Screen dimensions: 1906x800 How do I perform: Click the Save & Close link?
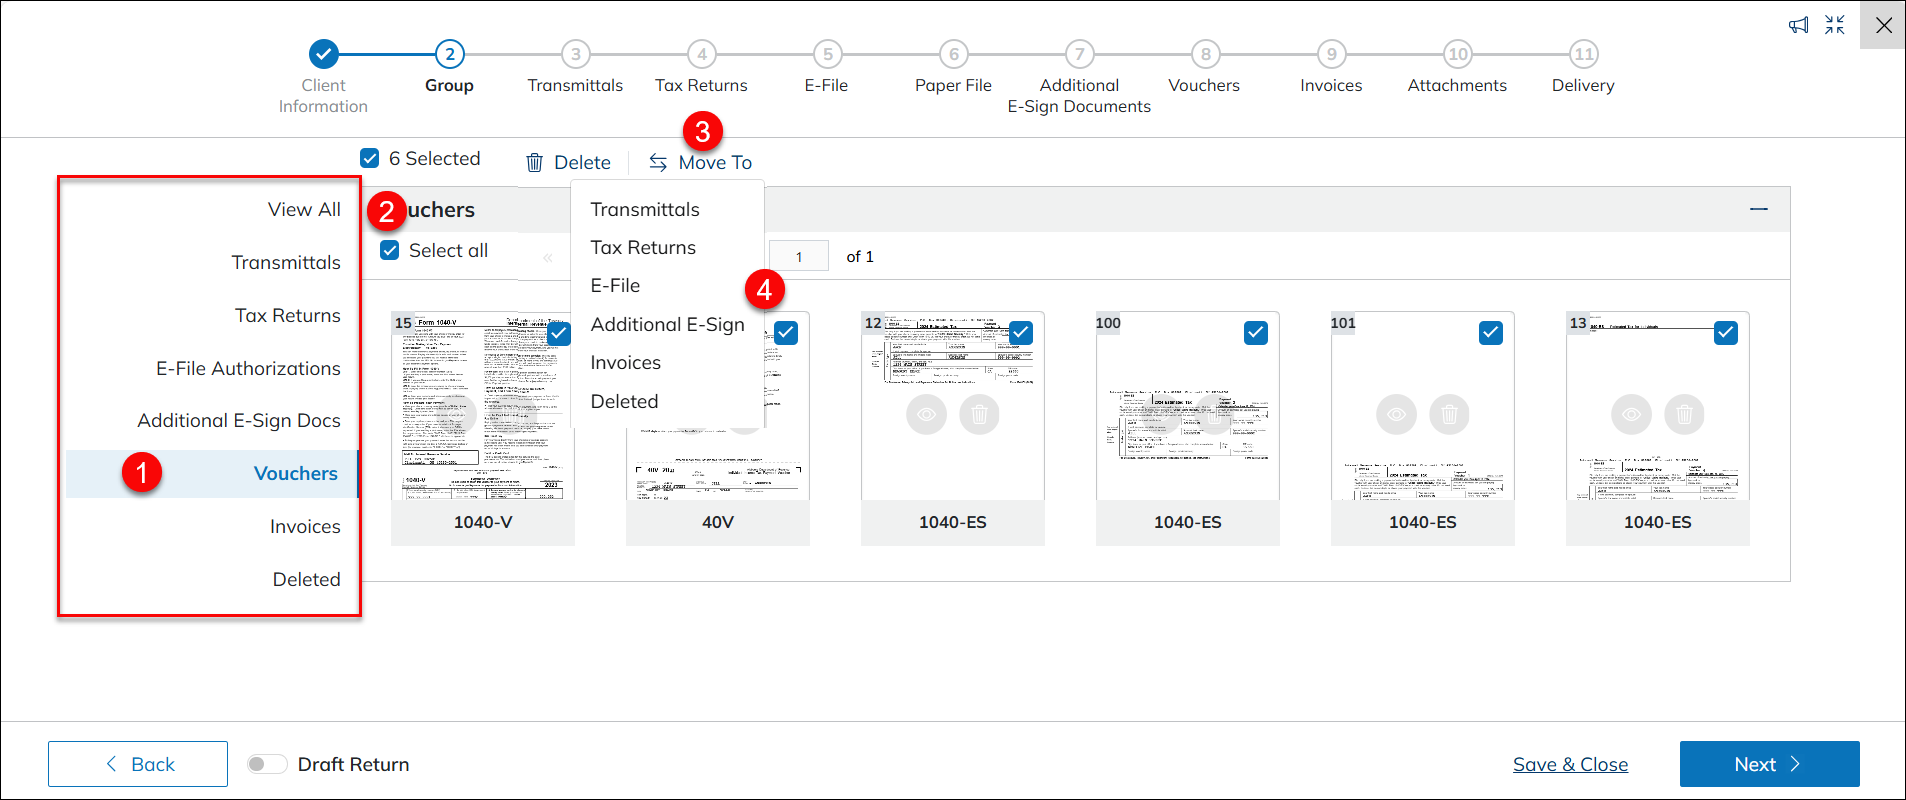[x=1570, y=764]
